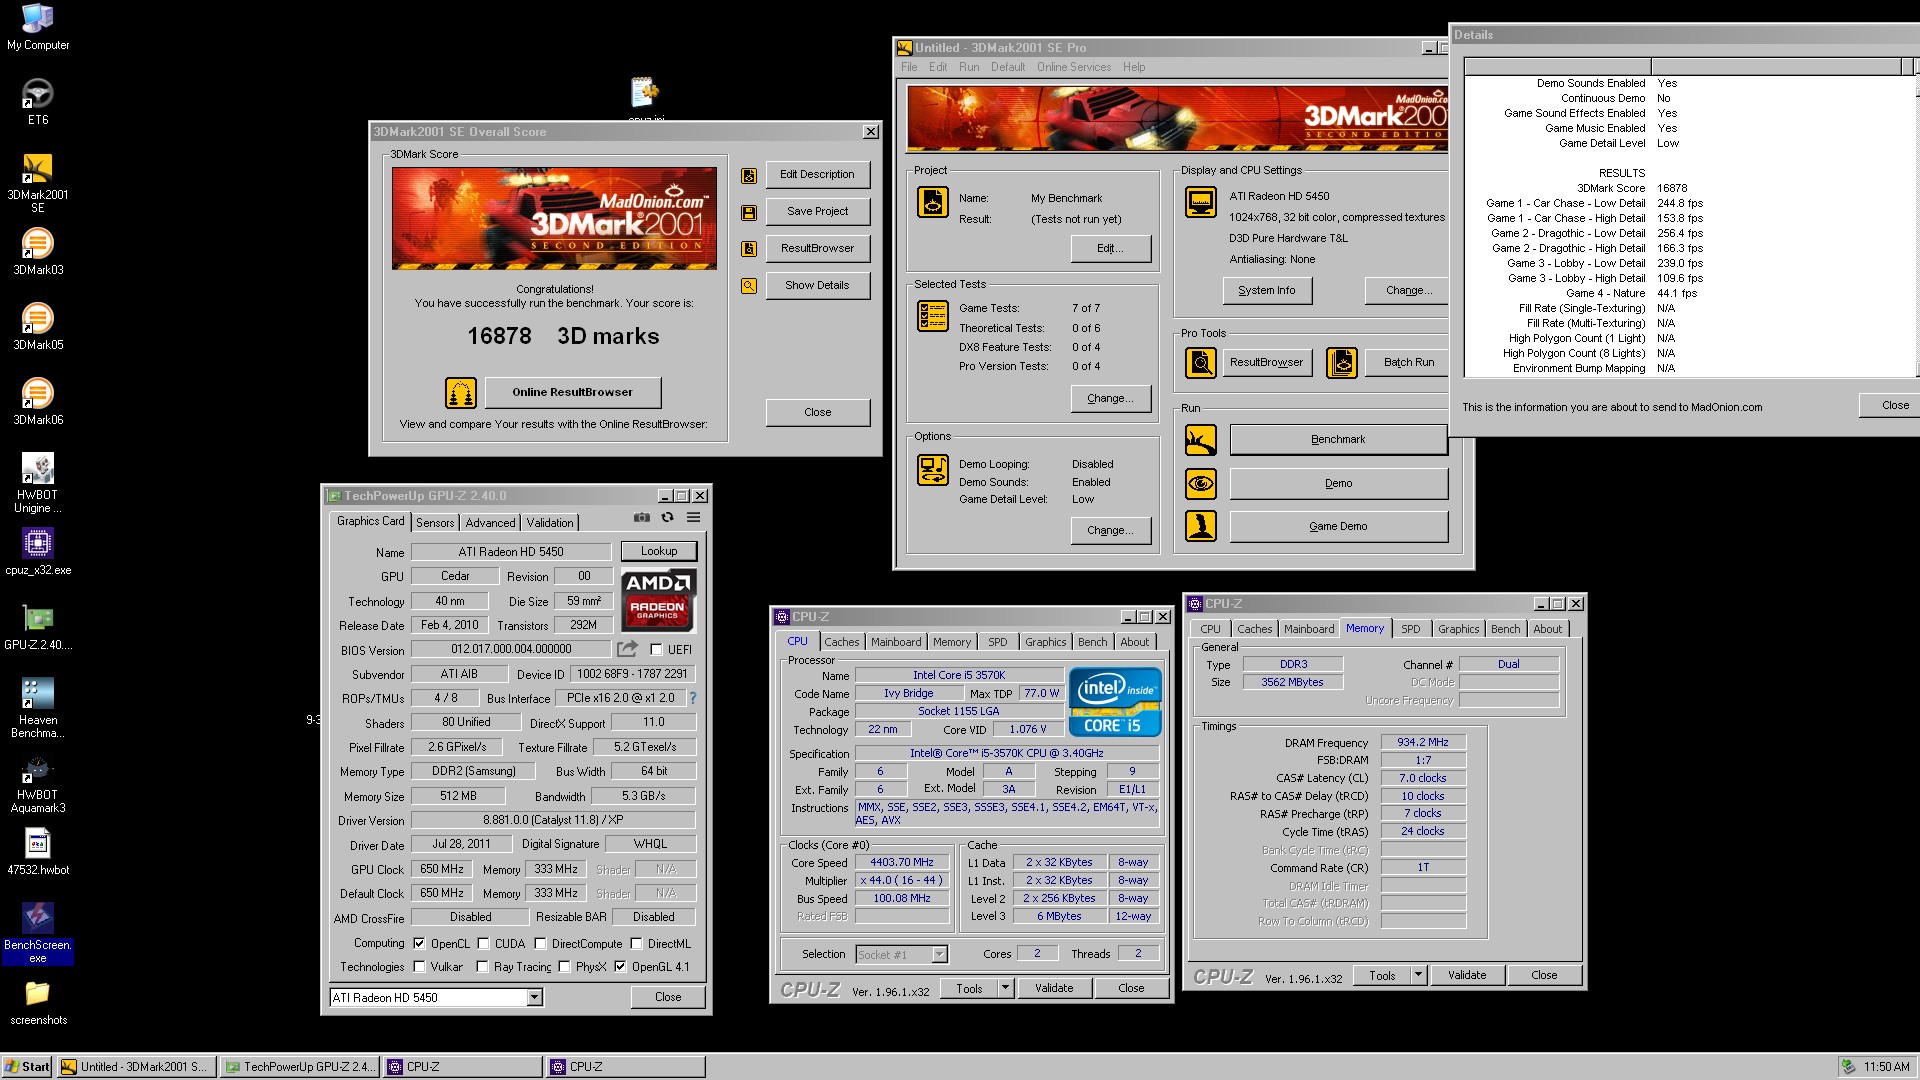Click GPU-Z screenshot camera icon
Image resolution: width=1920 pixels, height=1080 pixels.
click(x=642, y=517)
